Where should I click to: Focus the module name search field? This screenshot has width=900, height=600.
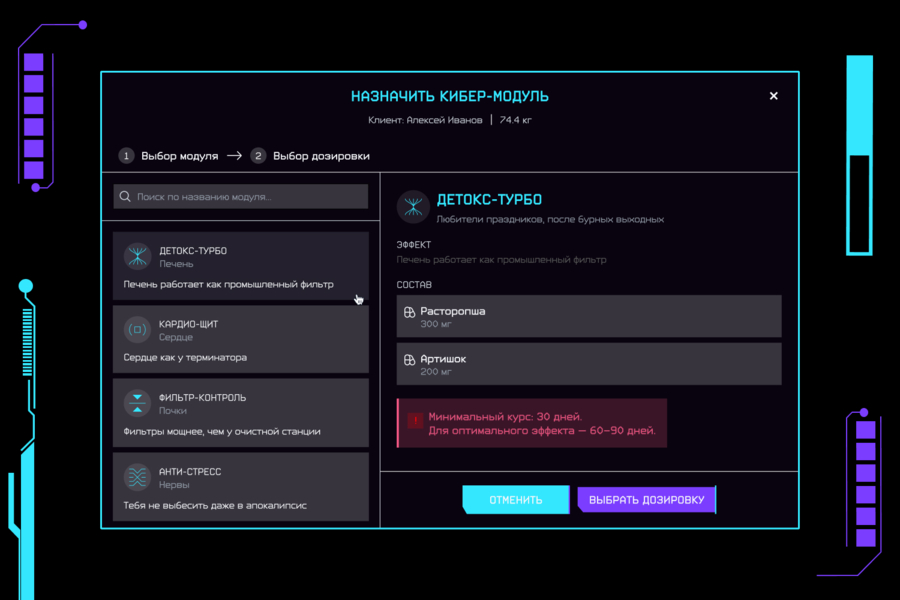pos(240,197)
